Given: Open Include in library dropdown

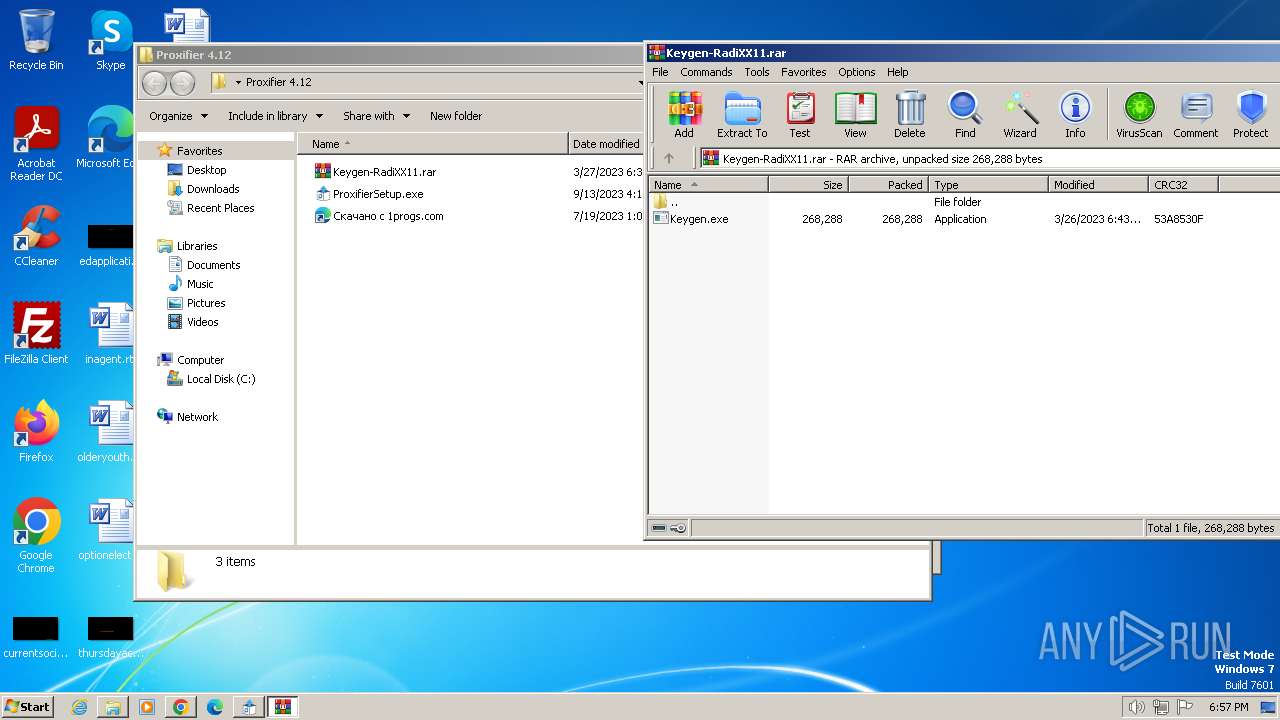Looking at the screenshot, I should (274, 116).
